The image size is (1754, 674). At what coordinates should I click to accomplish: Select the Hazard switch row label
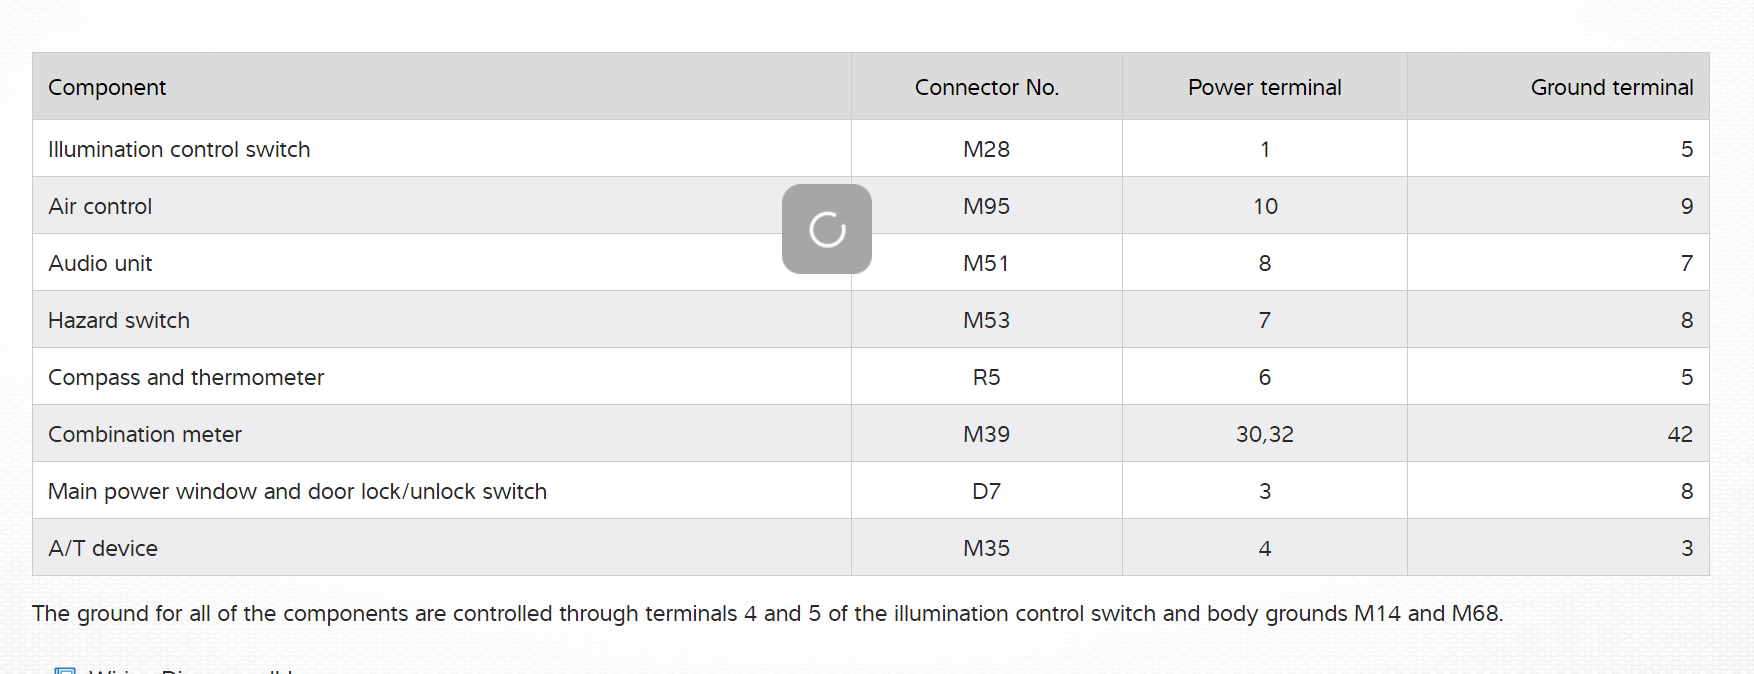[119, 320]
